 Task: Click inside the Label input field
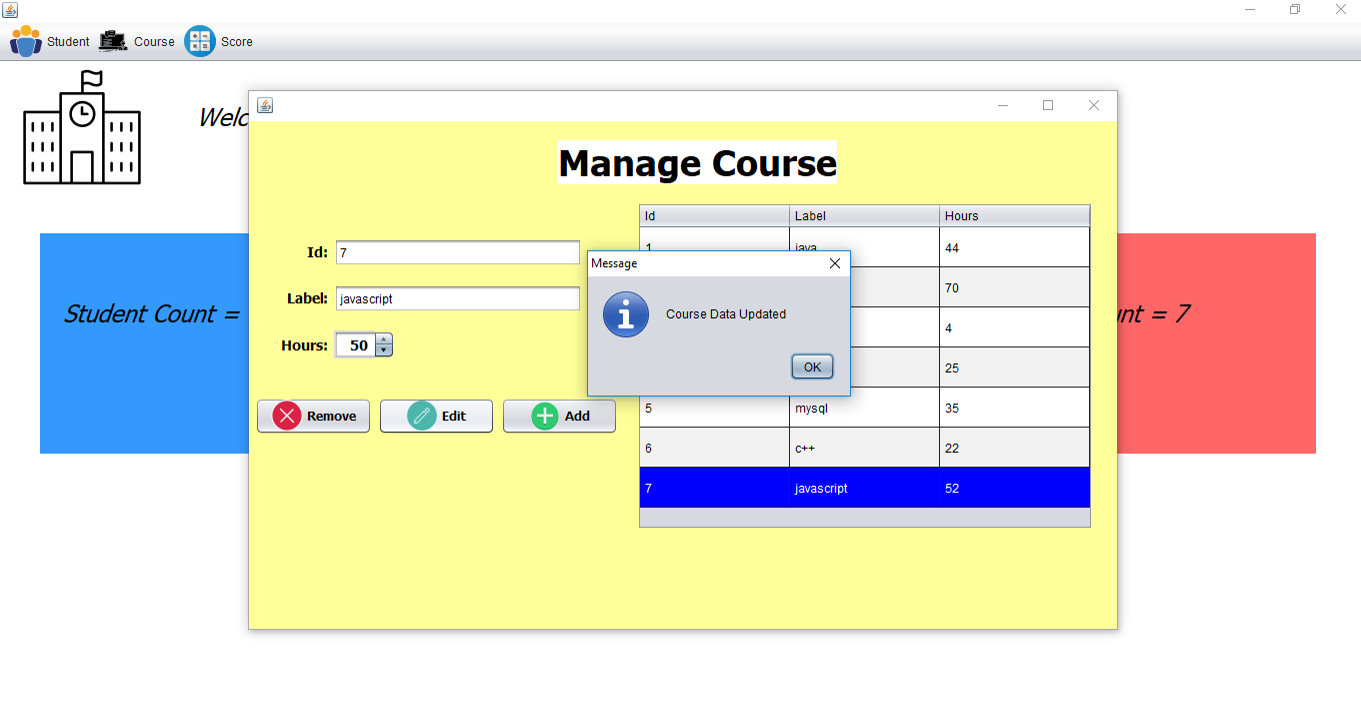tap(457, 298)
